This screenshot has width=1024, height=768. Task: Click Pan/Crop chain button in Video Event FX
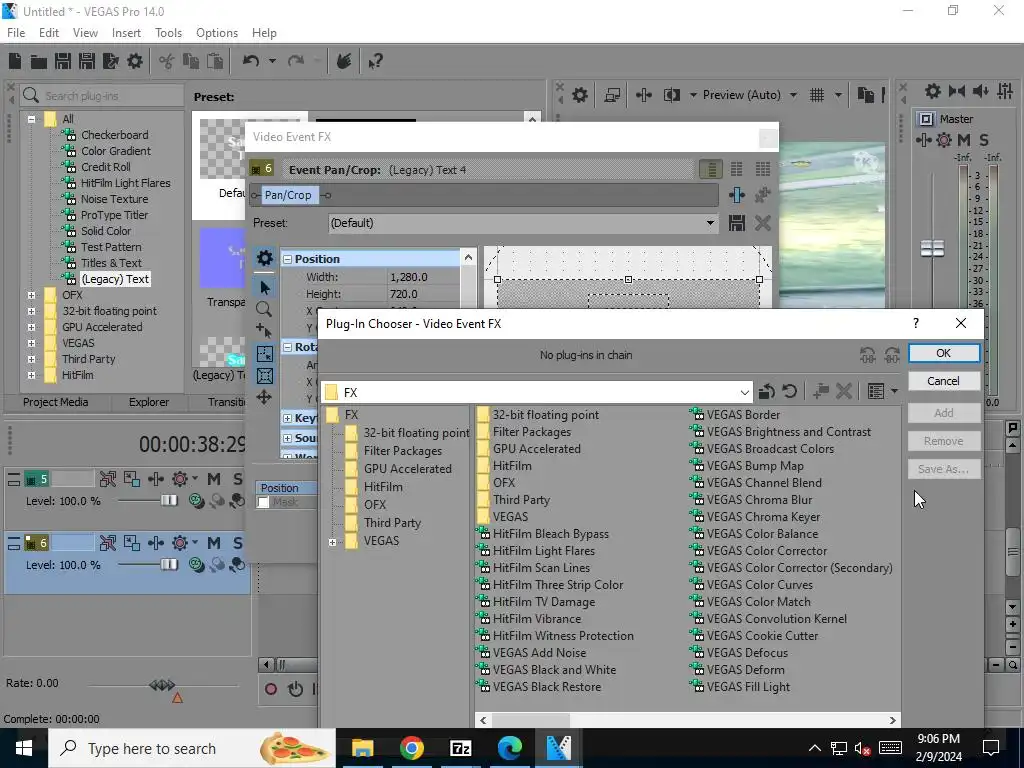288,195
